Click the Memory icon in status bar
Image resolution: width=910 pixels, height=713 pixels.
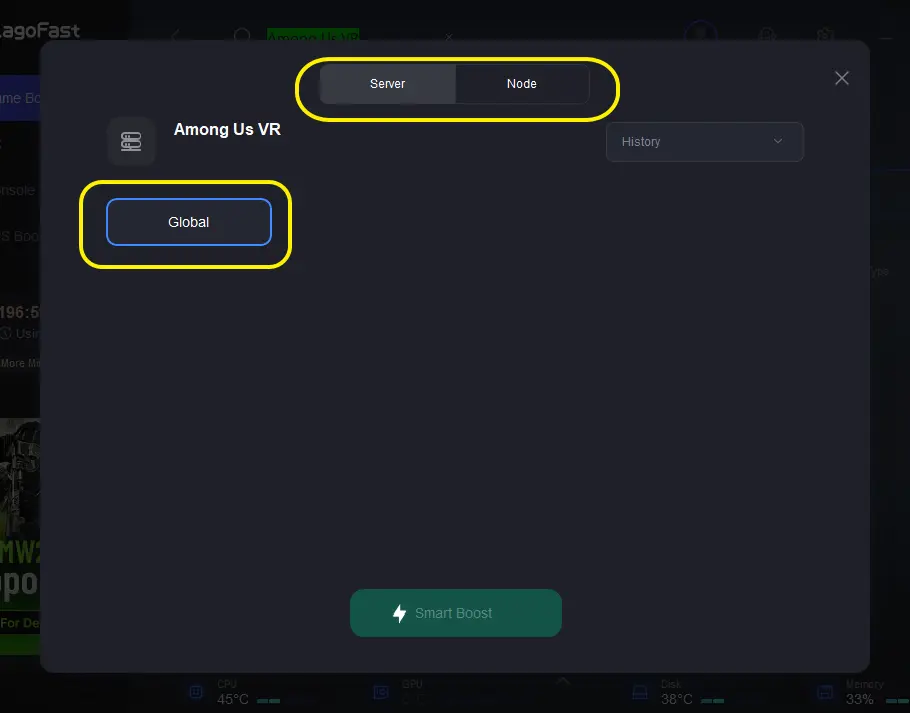(x=825, y=692)
